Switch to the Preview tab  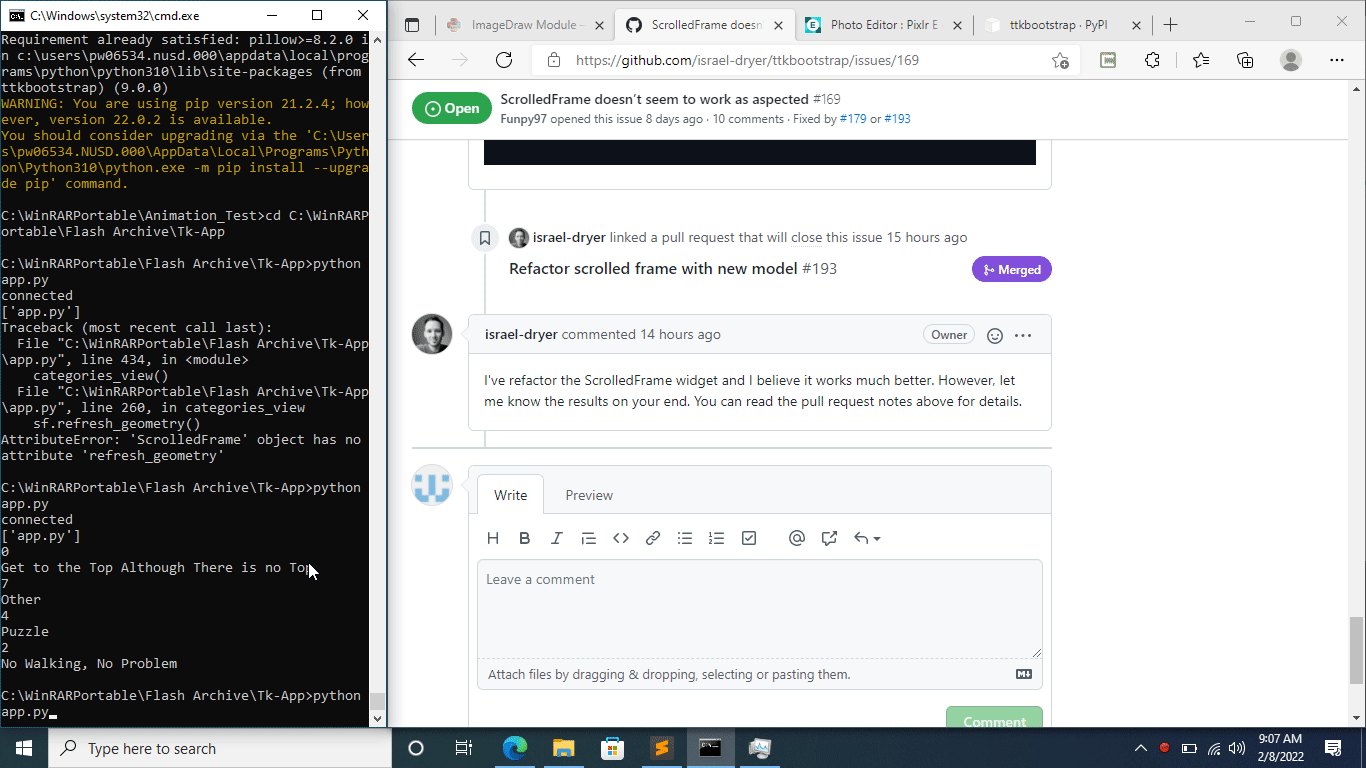pos(588,494)
